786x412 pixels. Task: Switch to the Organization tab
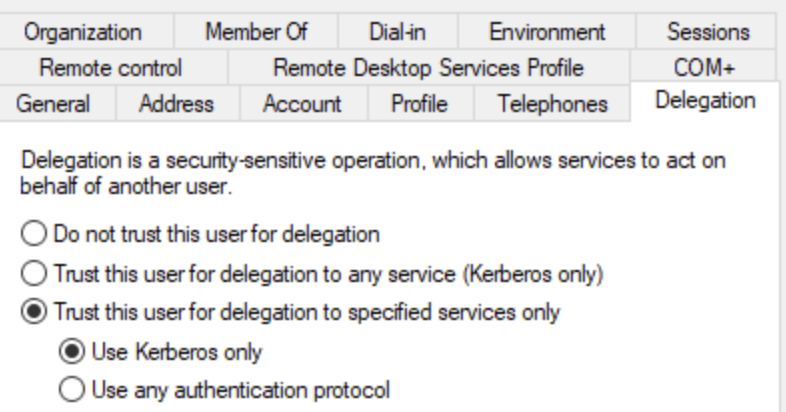click(83, 32)
